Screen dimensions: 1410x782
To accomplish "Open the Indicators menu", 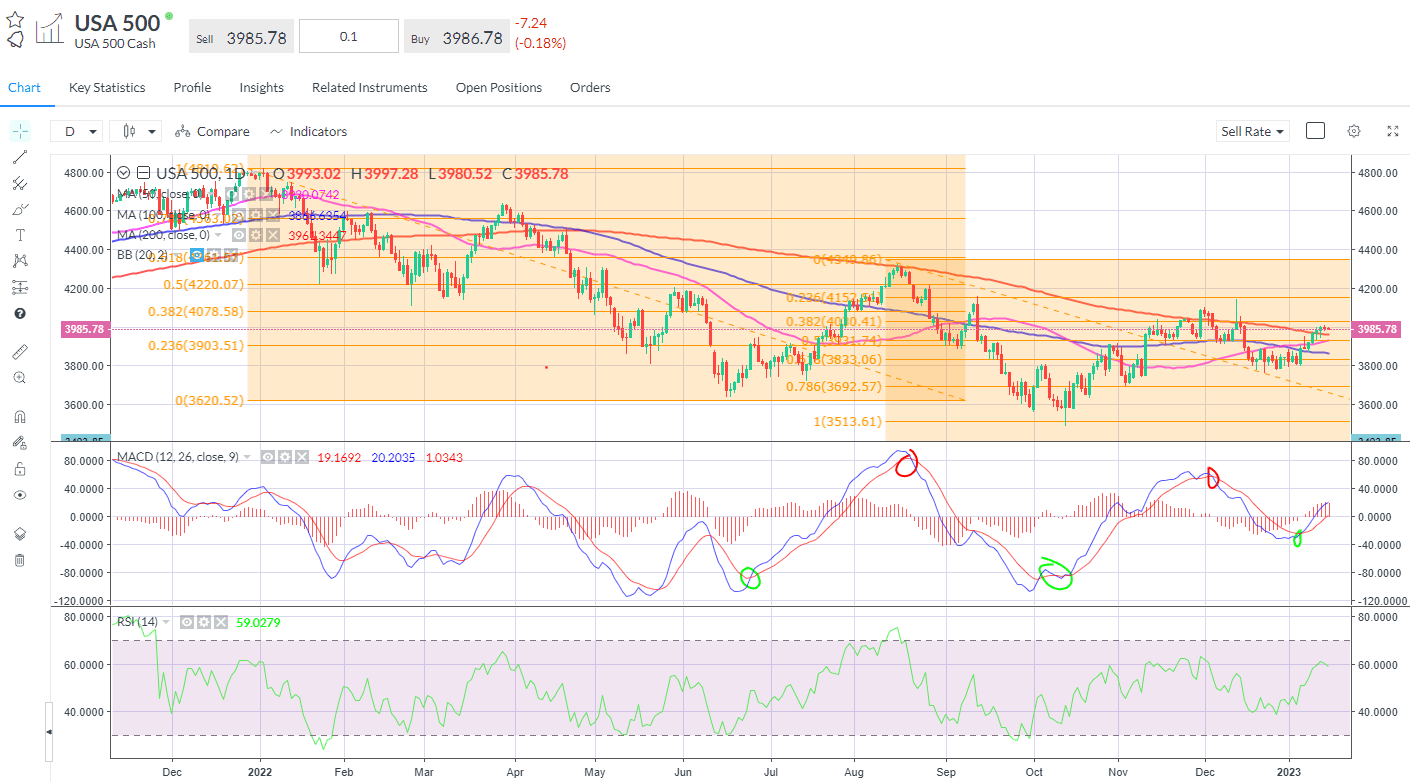I will click(308, 131).
